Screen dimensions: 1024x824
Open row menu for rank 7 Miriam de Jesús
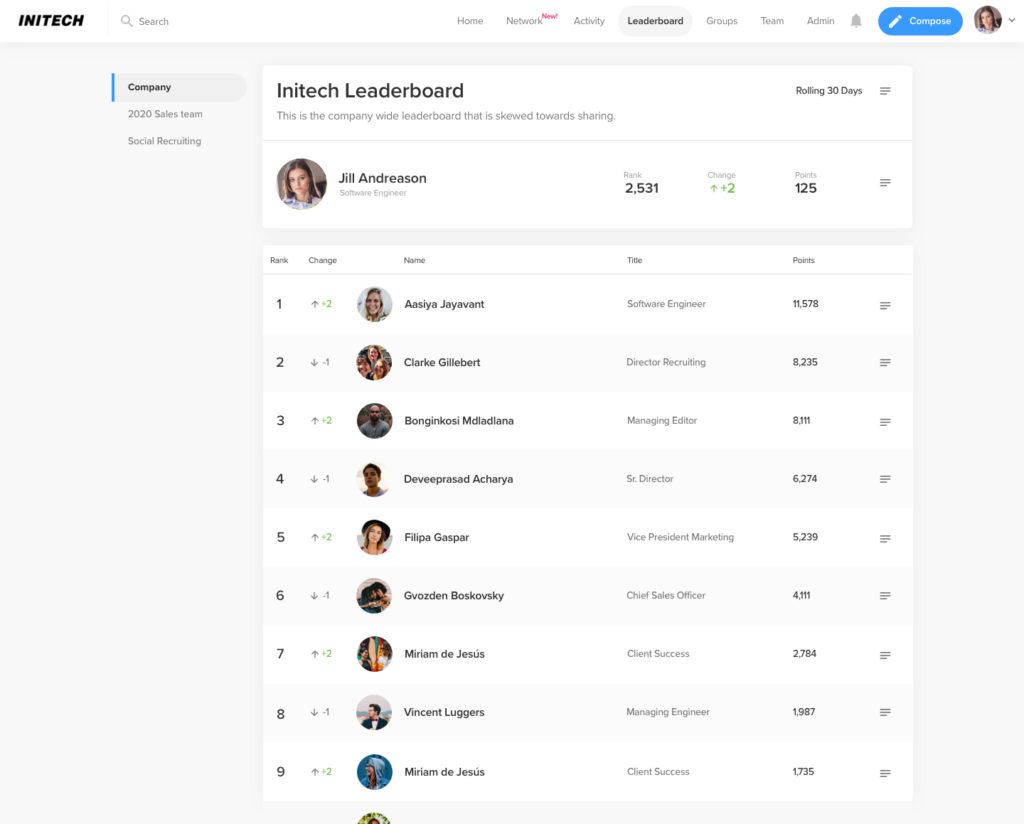885,655
